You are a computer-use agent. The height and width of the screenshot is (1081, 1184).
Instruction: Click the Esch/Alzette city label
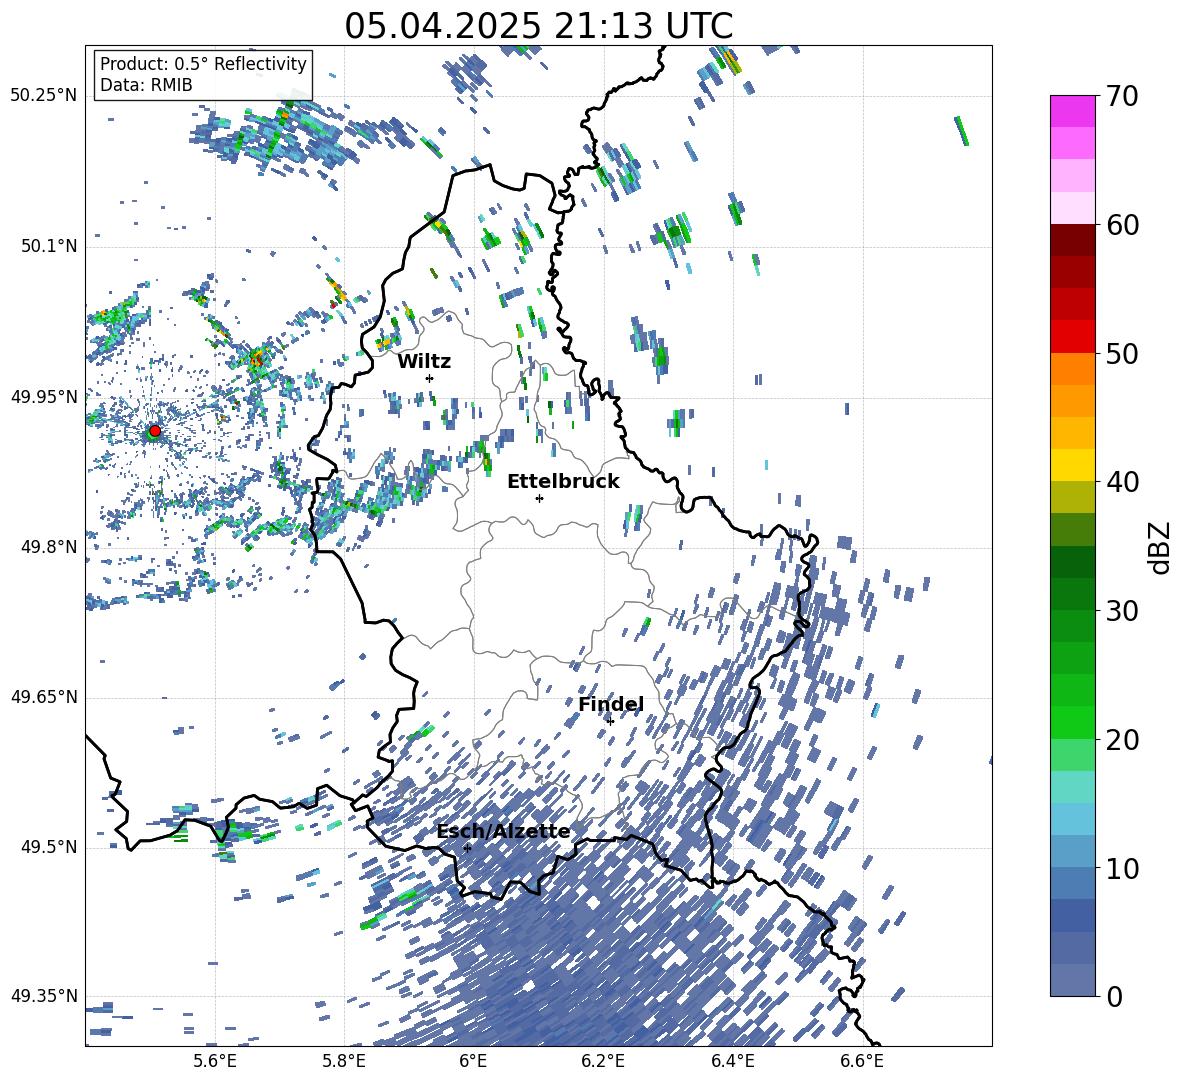pyautogui.click(x=504, y=831)
